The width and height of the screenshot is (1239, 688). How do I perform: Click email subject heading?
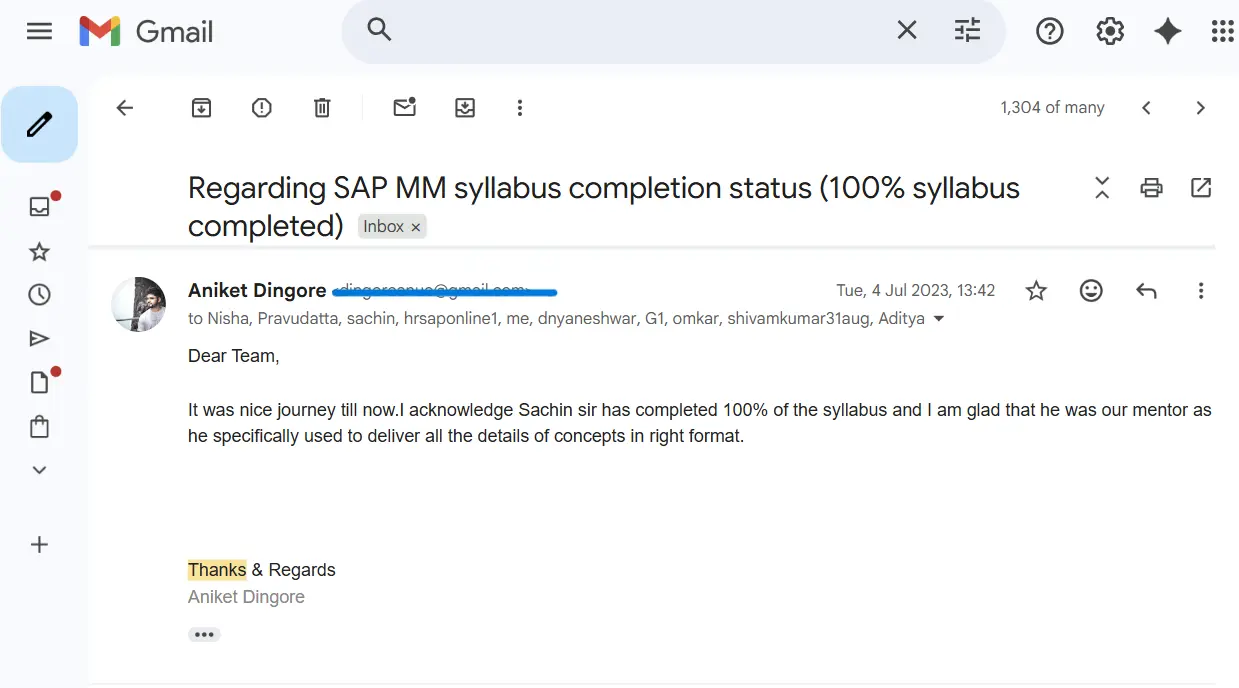(604, 206)
